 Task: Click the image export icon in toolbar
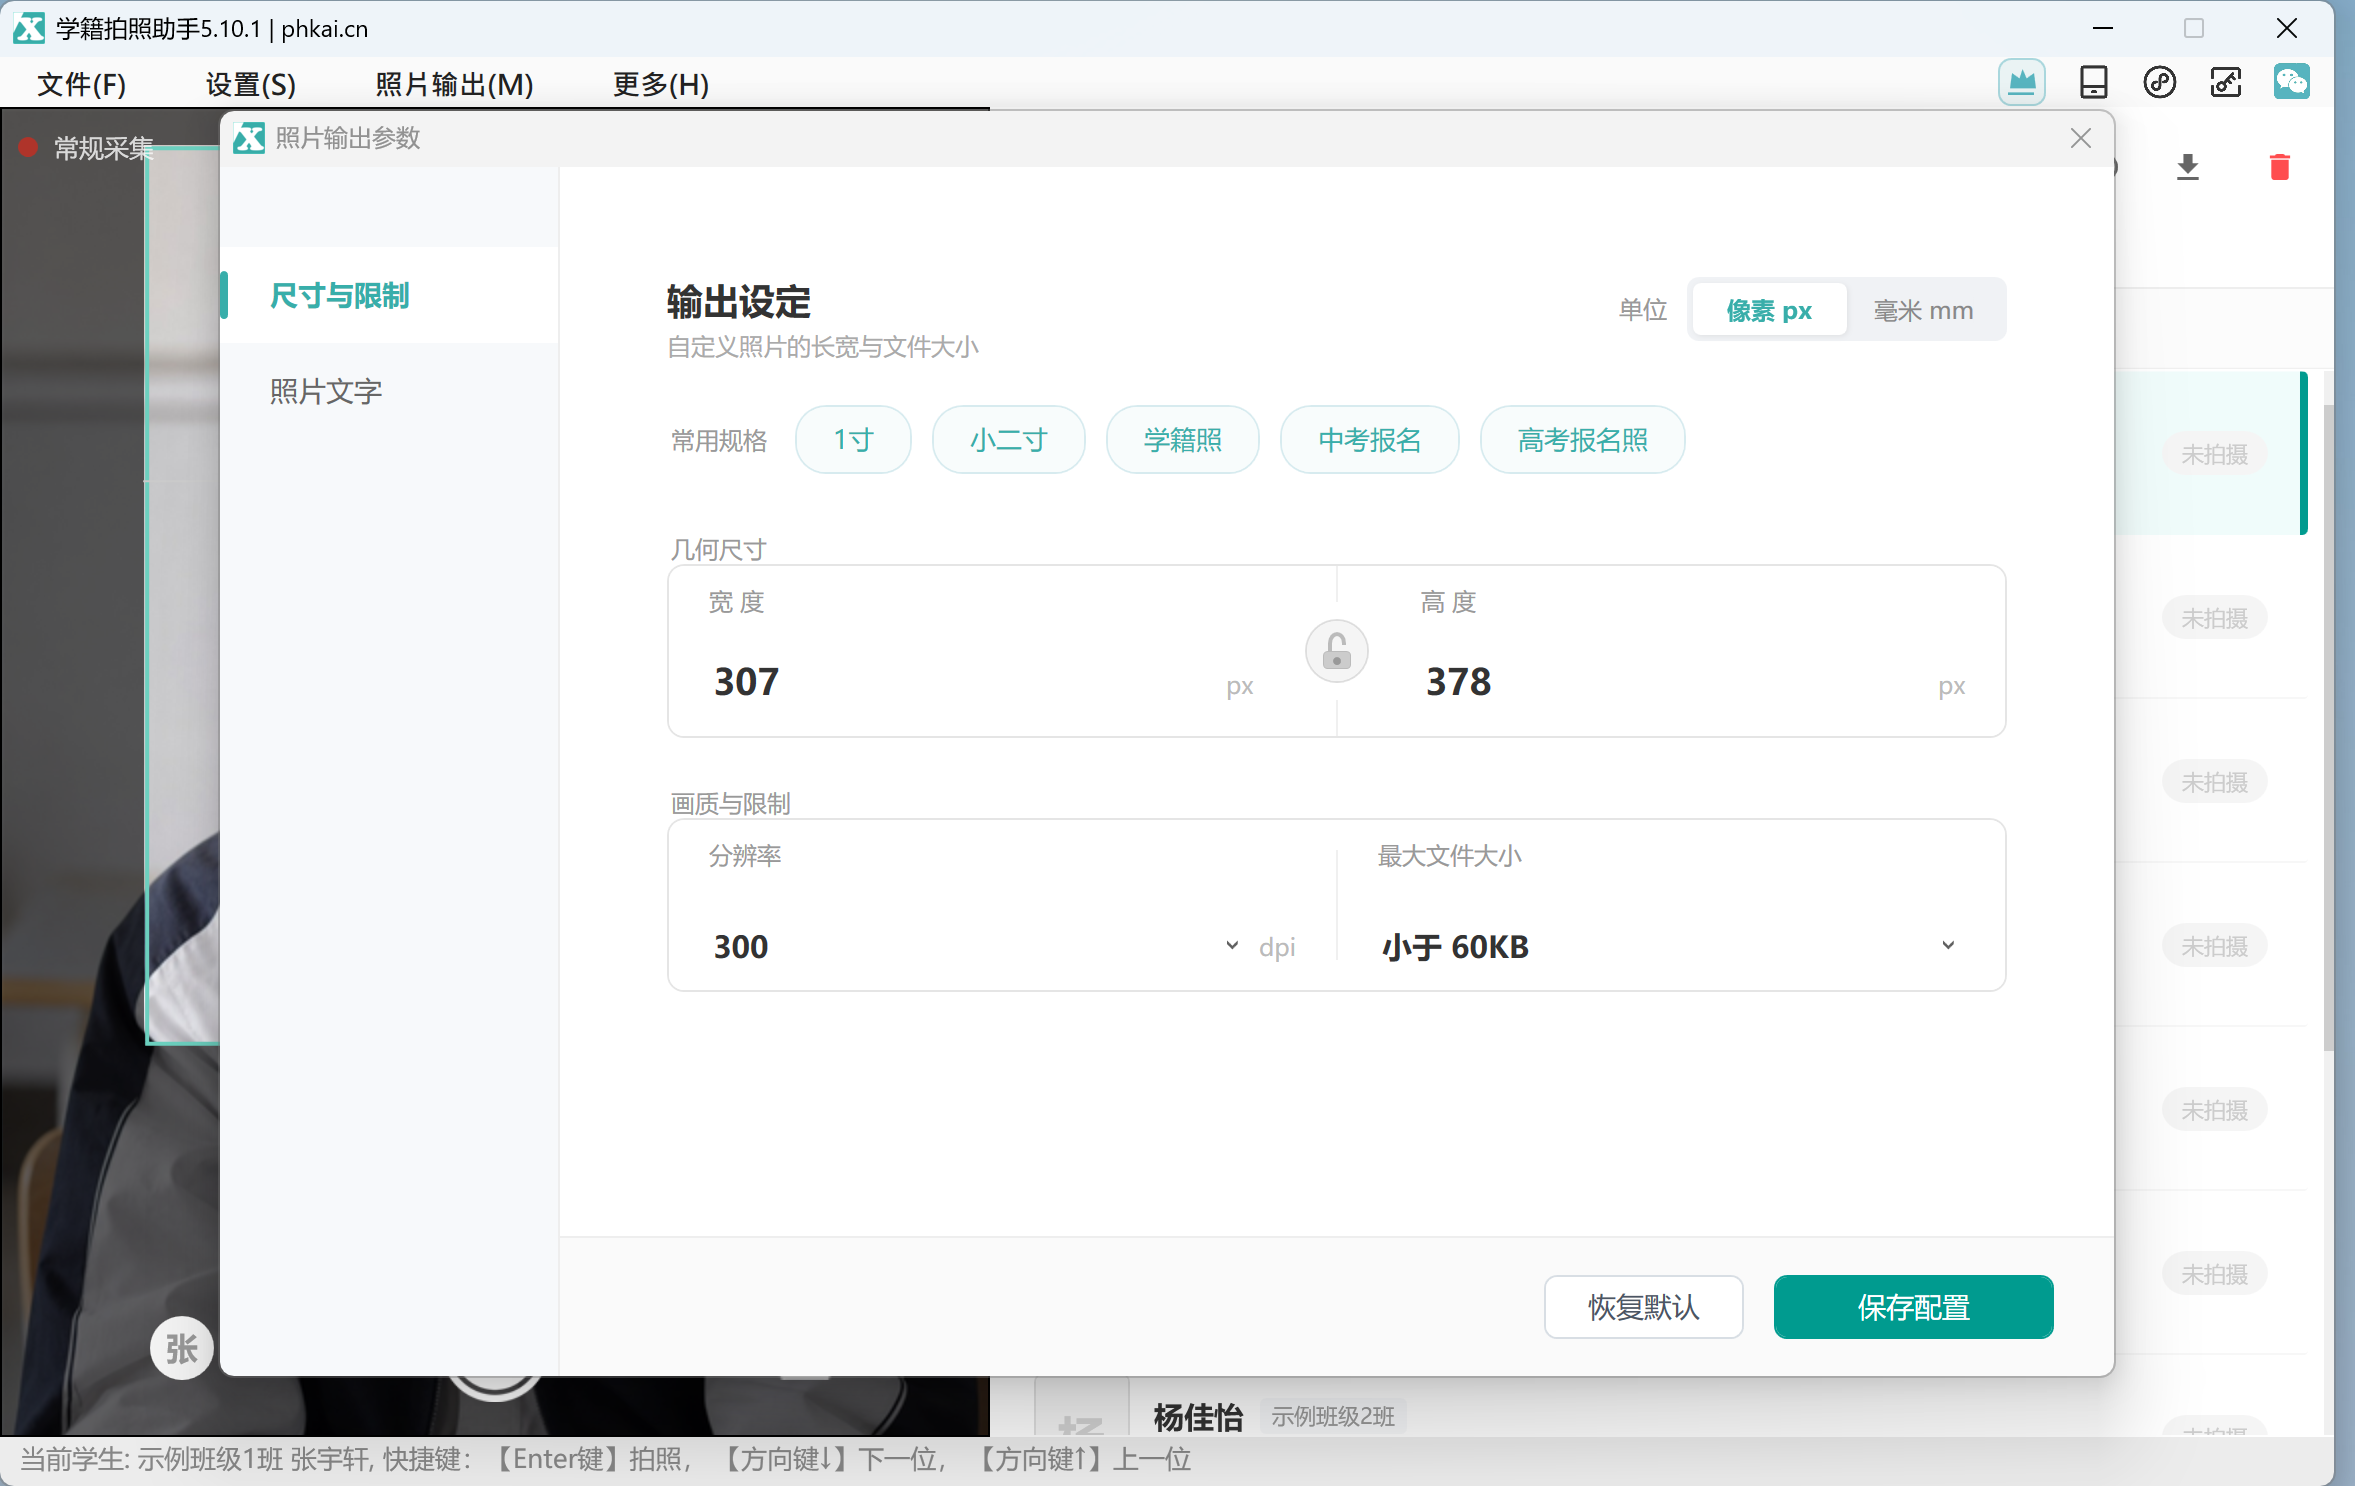click(x=2225, y=82)
